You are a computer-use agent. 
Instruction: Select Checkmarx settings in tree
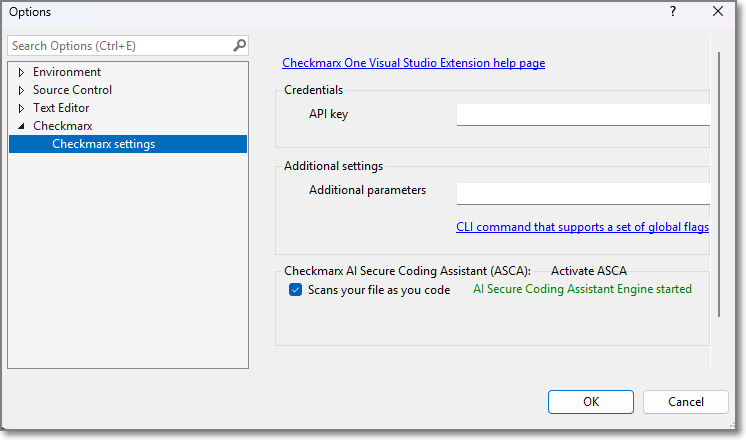(103, 144)
